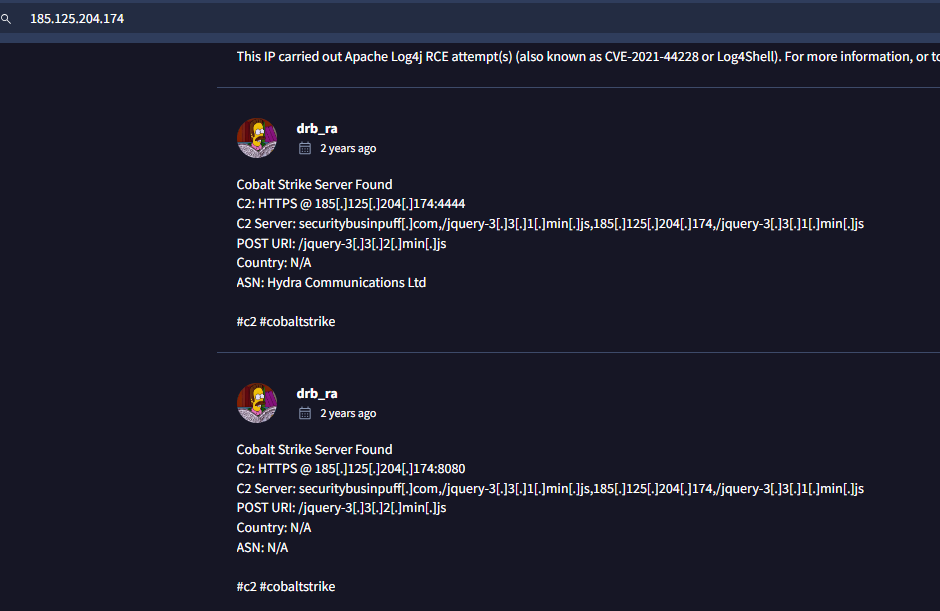
Task: Click "2 years ago" timestamp on port 4444 comment
Action: click(x=348, y=148)
